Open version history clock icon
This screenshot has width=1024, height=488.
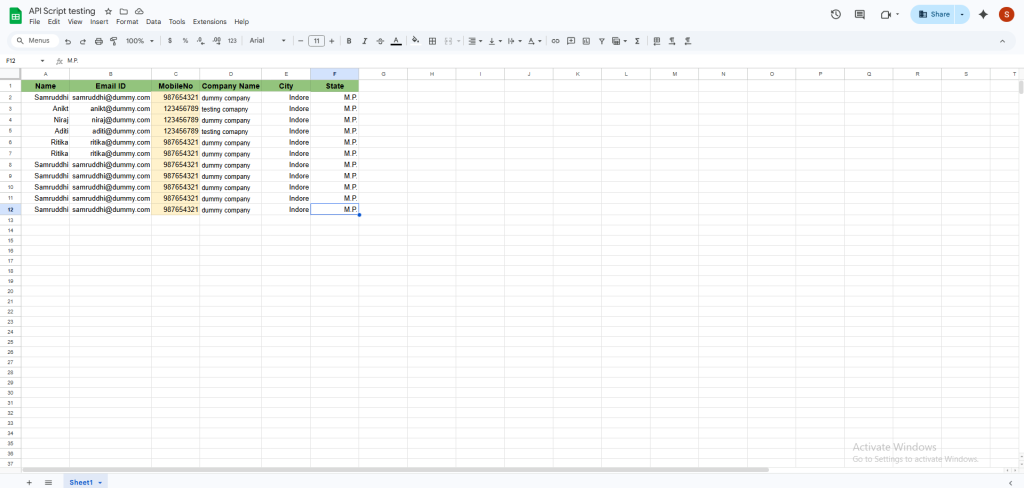(836, 14)
